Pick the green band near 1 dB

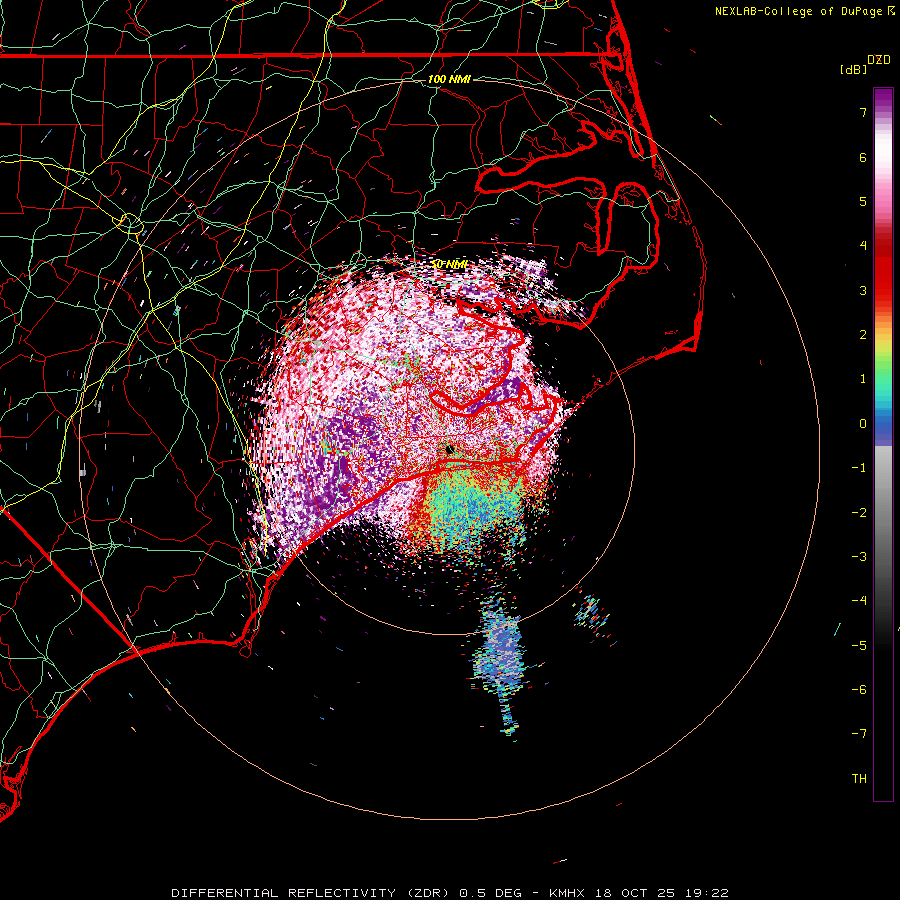click(883, 376)
